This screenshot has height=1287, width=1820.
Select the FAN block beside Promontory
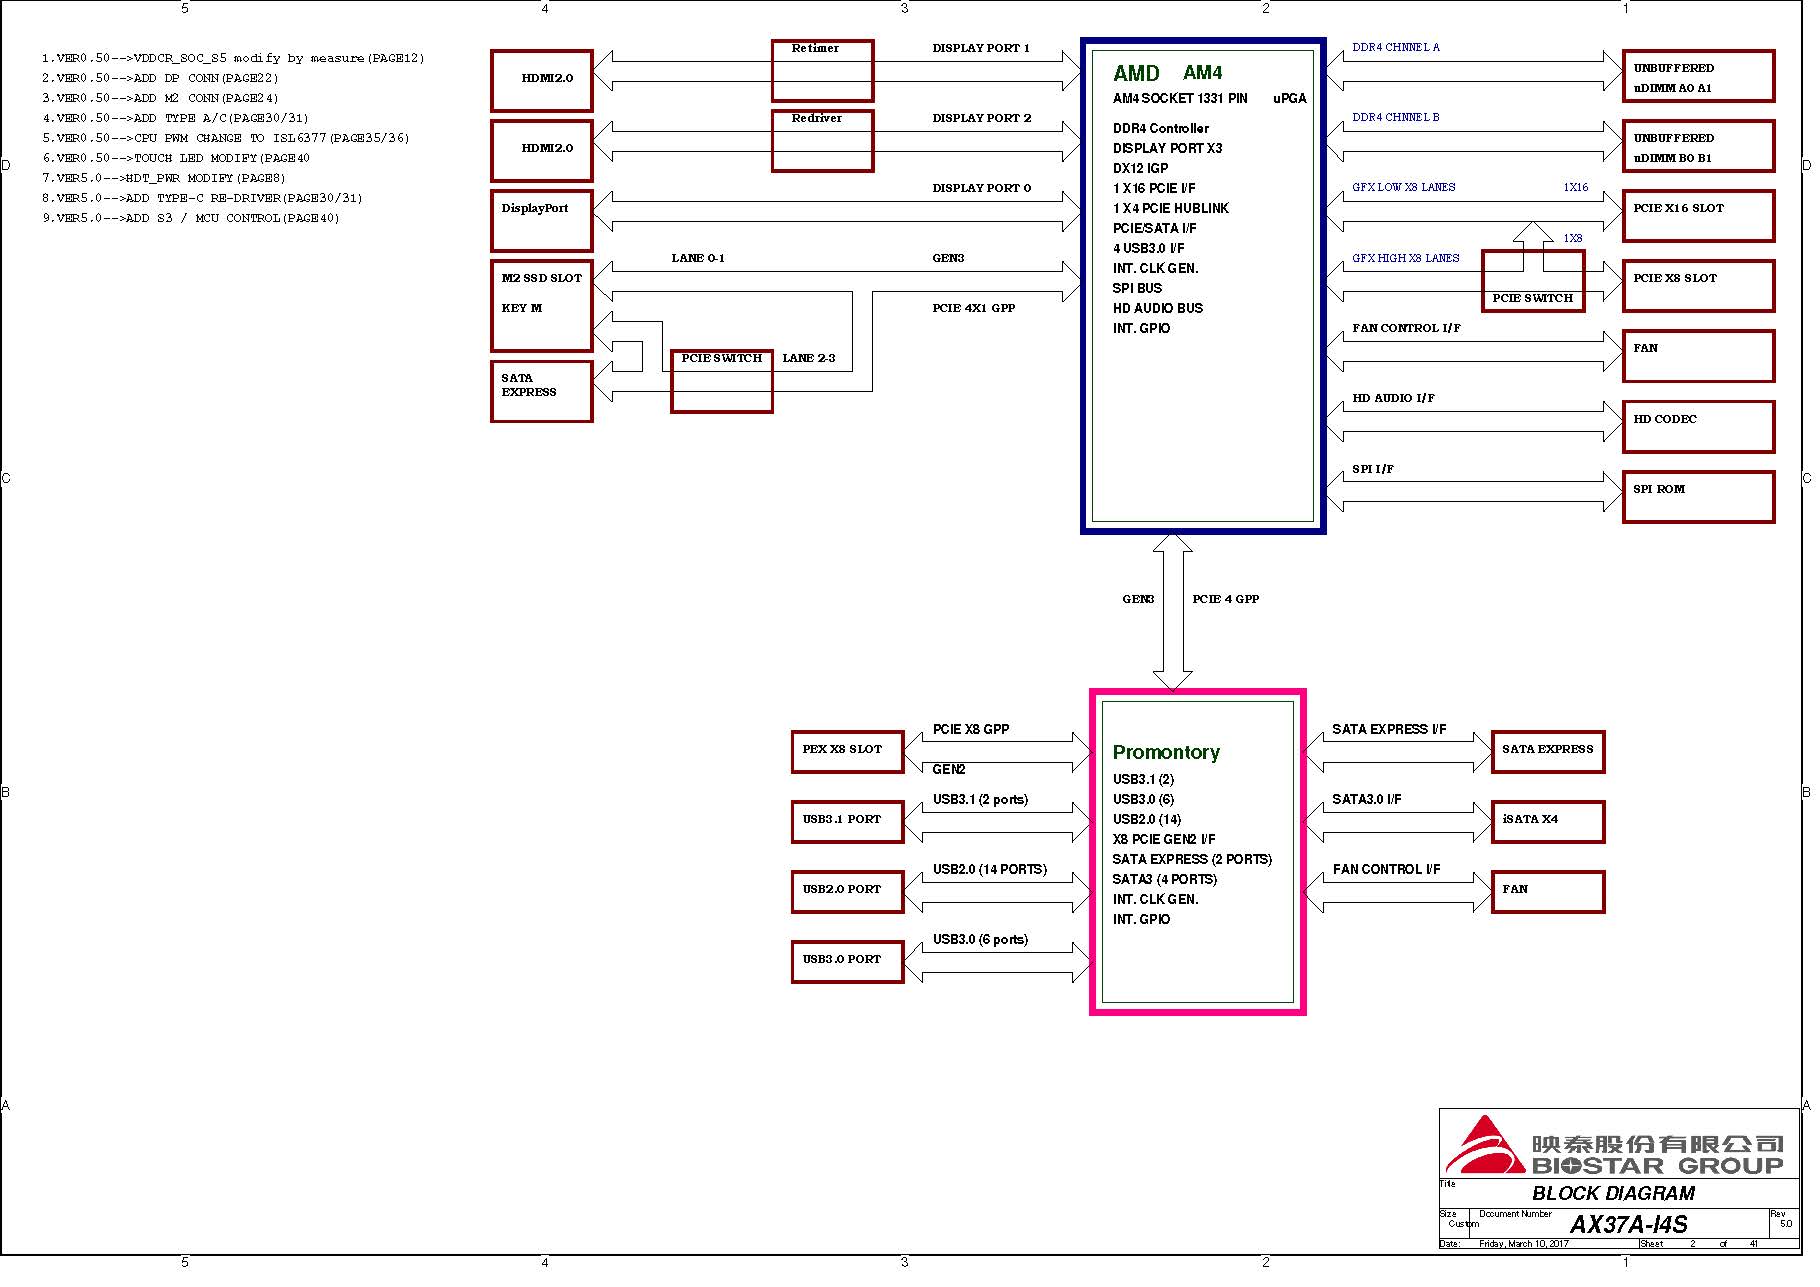(x=1548, y=892)
